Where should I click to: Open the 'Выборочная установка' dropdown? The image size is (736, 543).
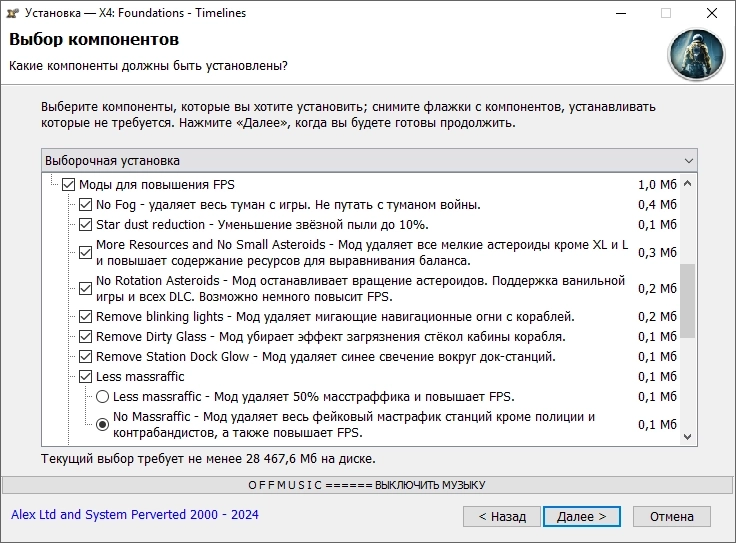[x=369, y=161]
